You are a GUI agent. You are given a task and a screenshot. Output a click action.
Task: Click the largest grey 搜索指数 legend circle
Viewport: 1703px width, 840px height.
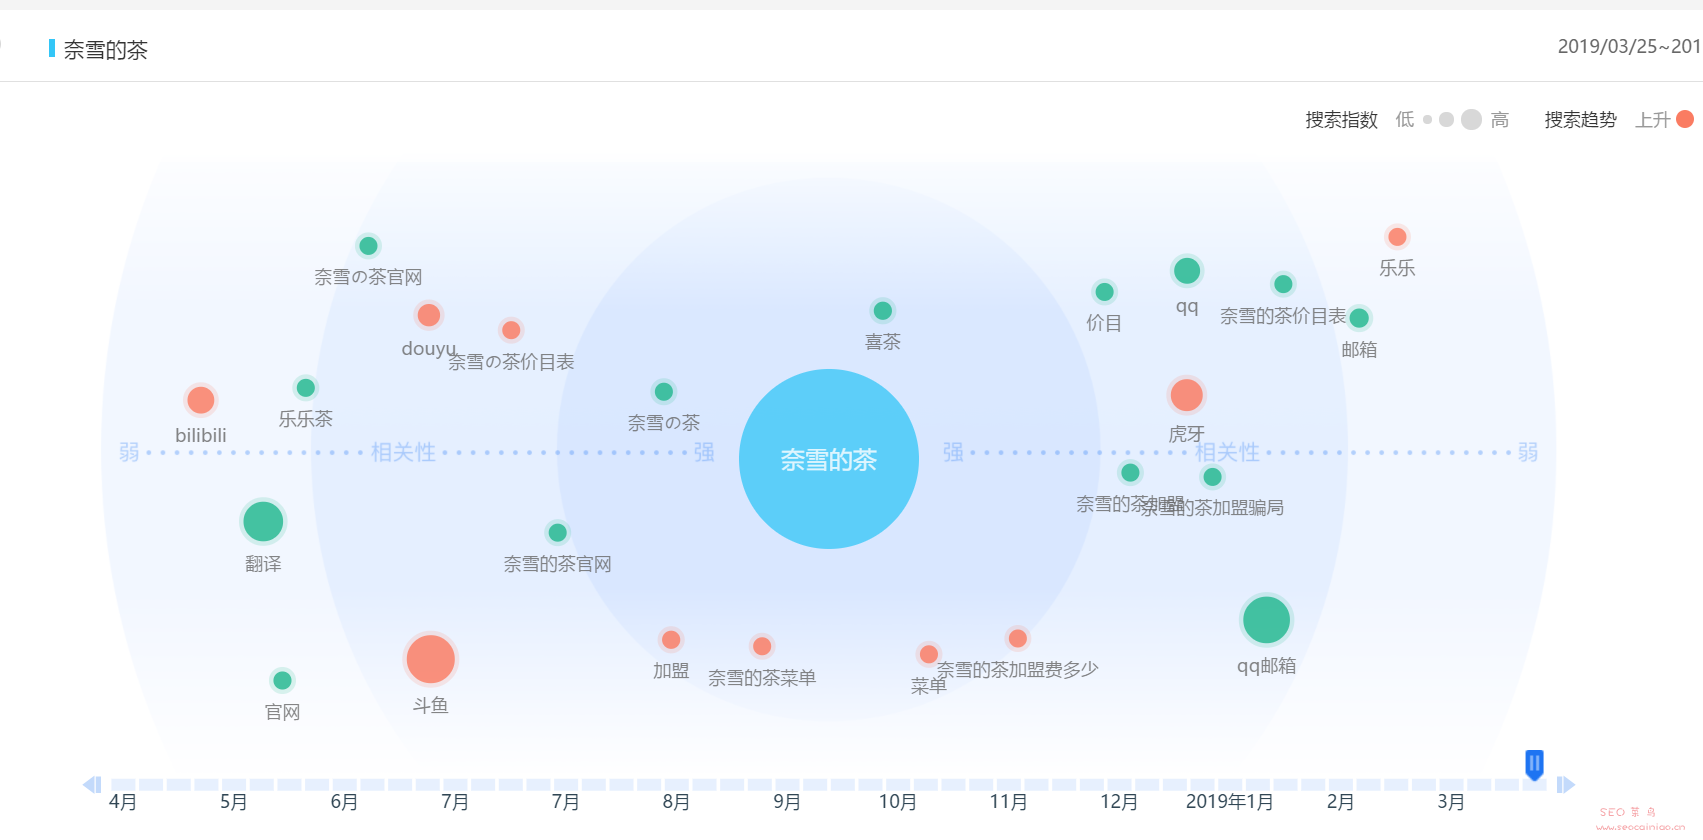pos(1471,120)
